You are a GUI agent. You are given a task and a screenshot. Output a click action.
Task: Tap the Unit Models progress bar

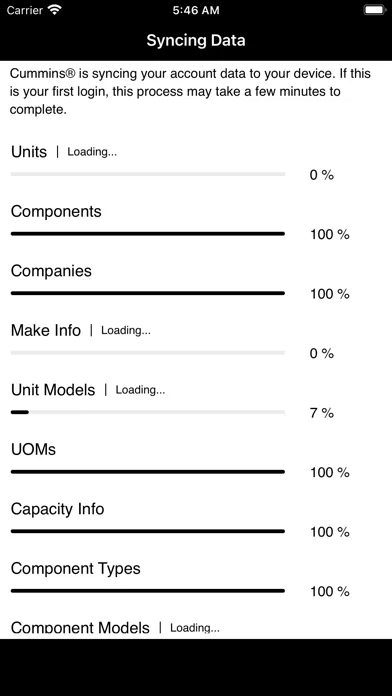tap(148, 412)
